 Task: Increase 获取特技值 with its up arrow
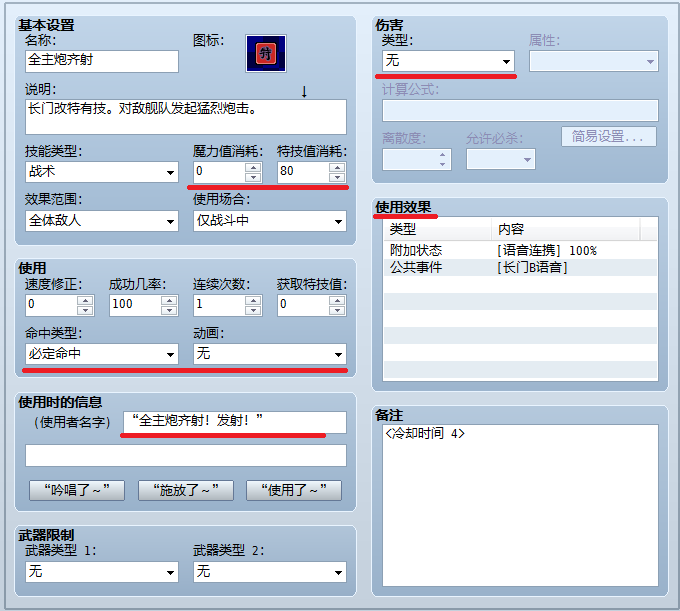coord(337,300)
